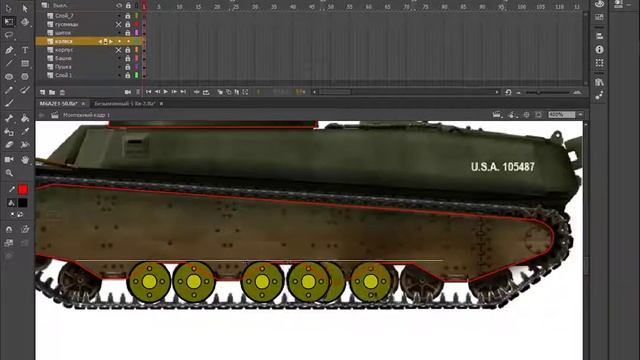640x360 pixels.
Task: Switch to M4A2E1-50.fla document tab
Action: 58,104
